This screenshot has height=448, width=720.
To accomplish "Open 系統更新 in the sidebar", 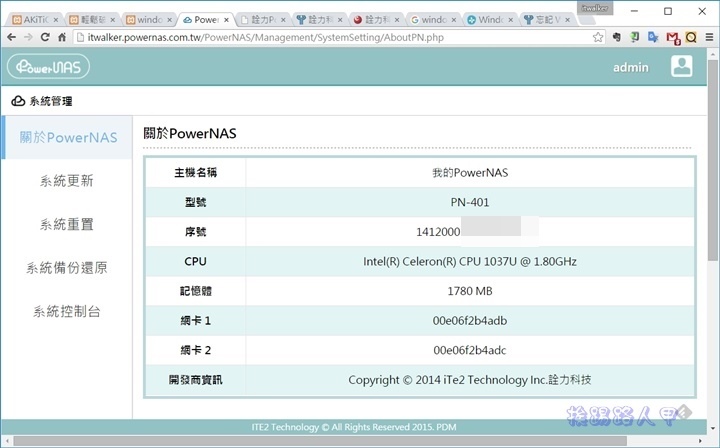I will click(x=67, y=181).
